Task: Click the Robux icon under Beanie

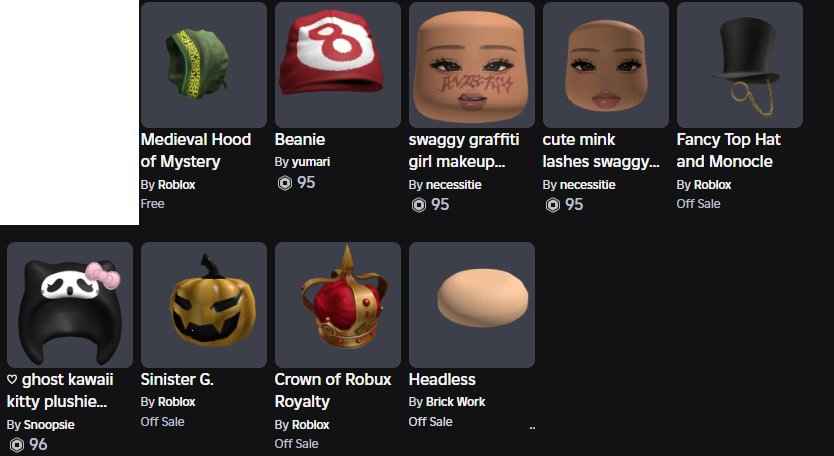Action: pyautogui.click(x=285, y=183)
